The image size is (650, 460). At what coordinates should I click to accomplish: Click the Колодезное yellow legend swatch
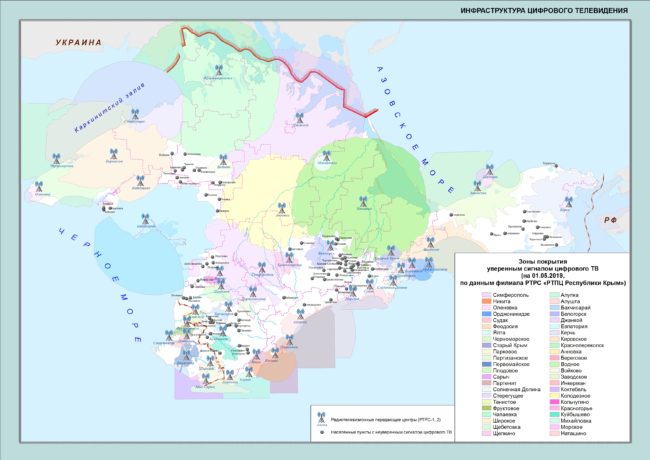pyautogui.click(x=554, y=396)
